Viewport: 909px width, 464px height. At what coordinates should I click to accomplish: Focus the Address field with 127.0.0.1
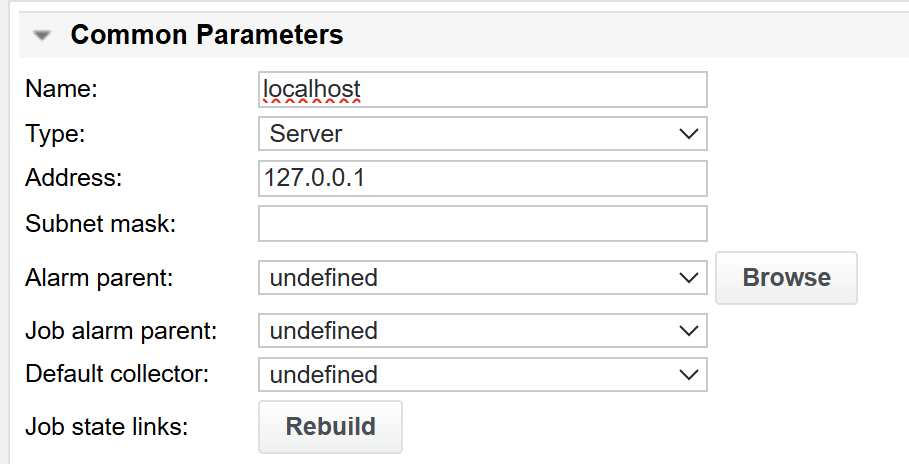pyautogui.click(x=482, y=178)
